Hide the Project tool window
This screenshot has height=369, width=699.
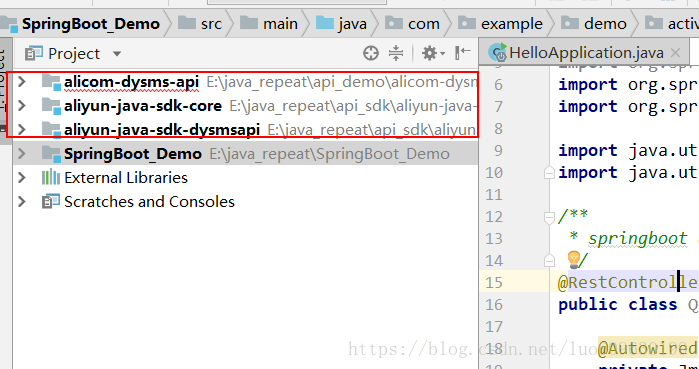pos(463,53)
